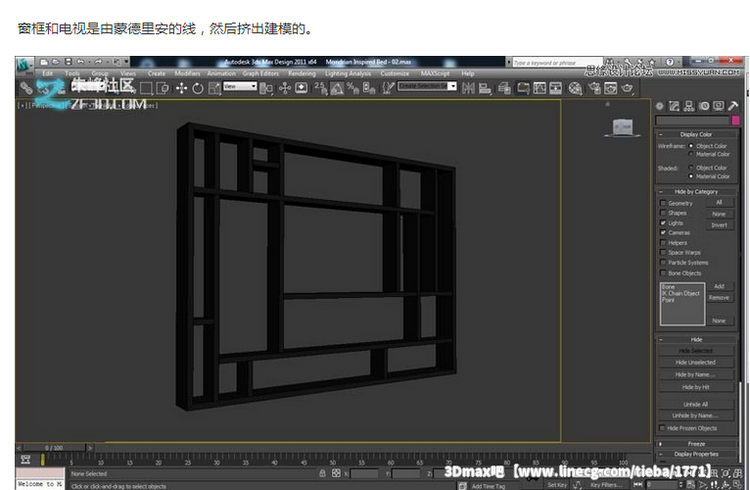Select Shaded Material Color radio button
The width and height of the screenshot is (750, 490).
coord(691,176)
